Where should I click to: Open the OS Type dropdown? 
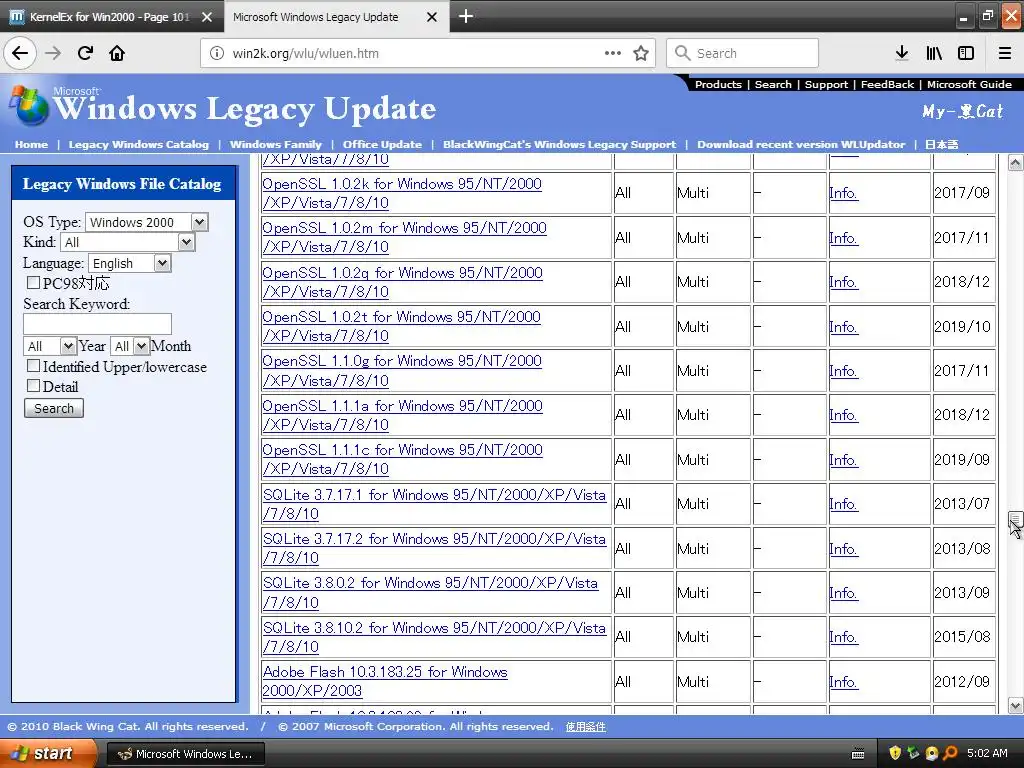click(x=147, y=222)
